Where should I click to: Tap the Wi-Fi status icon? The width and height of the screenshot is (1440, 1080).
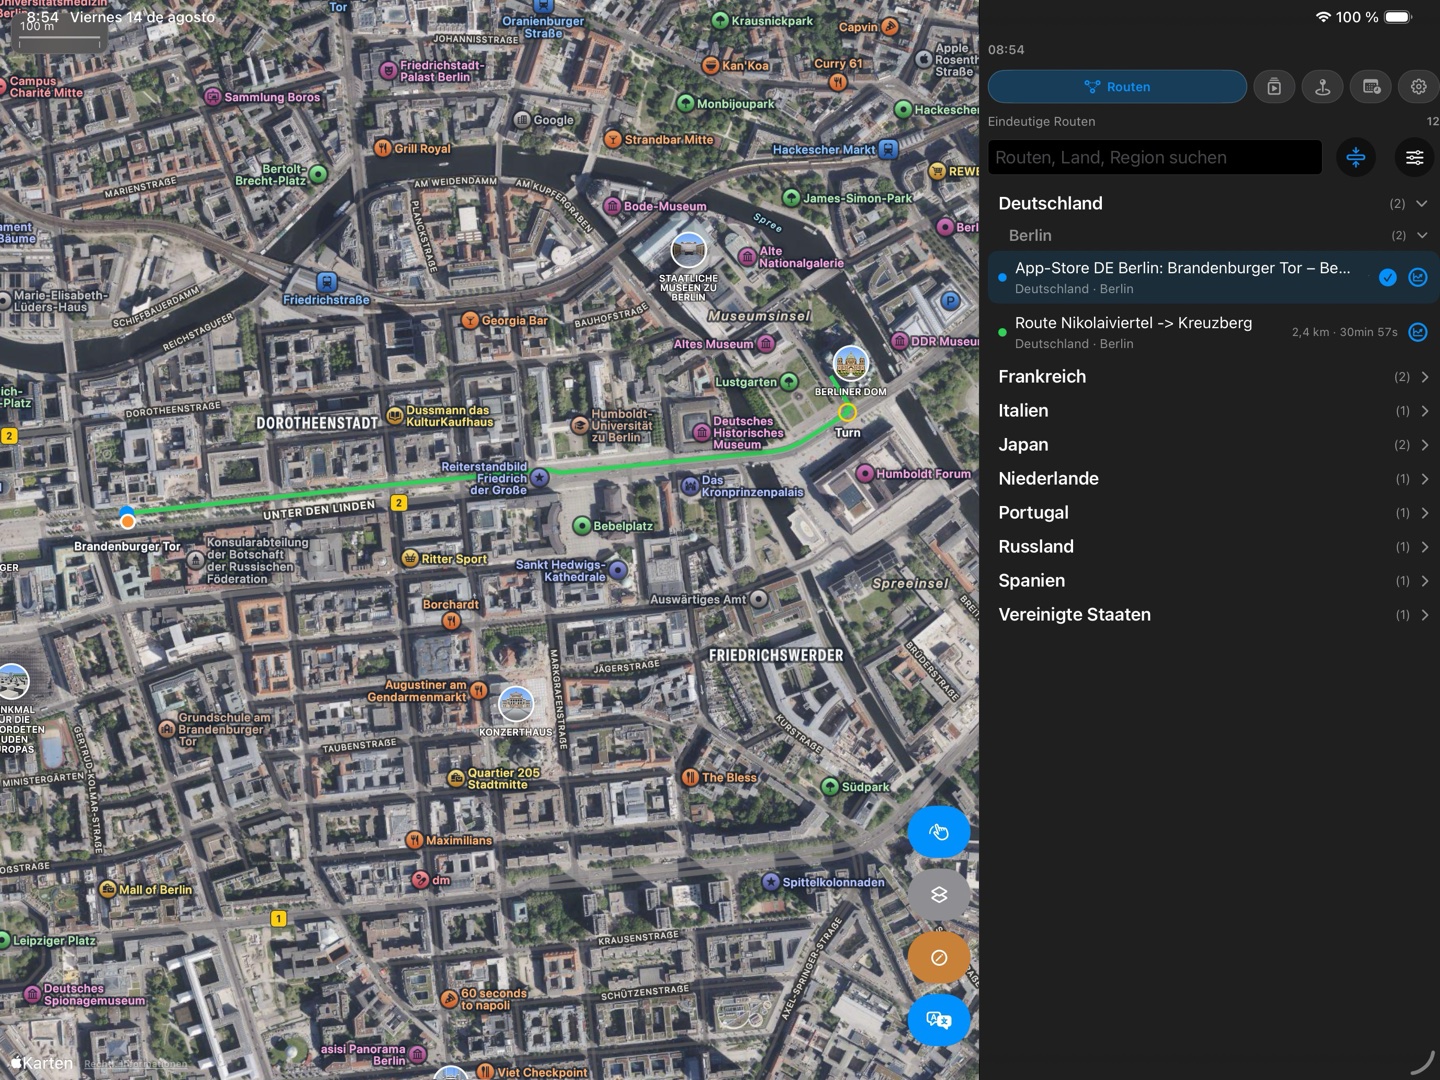(x=1323, y=17)
